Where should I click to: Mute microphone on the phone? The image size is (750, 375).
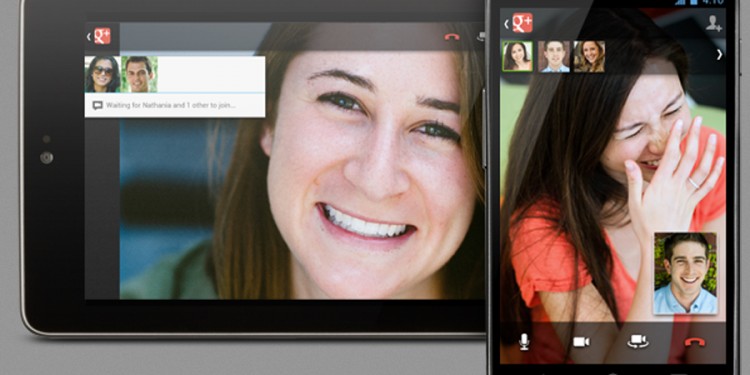tap(524, 342)
